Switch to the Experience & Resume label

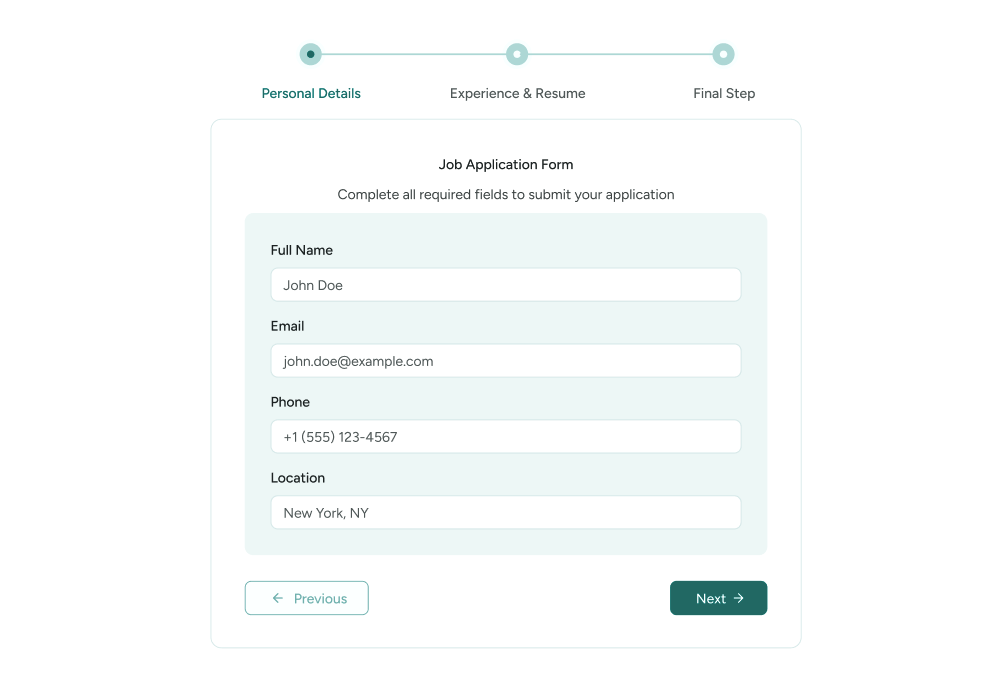(517, 93)
